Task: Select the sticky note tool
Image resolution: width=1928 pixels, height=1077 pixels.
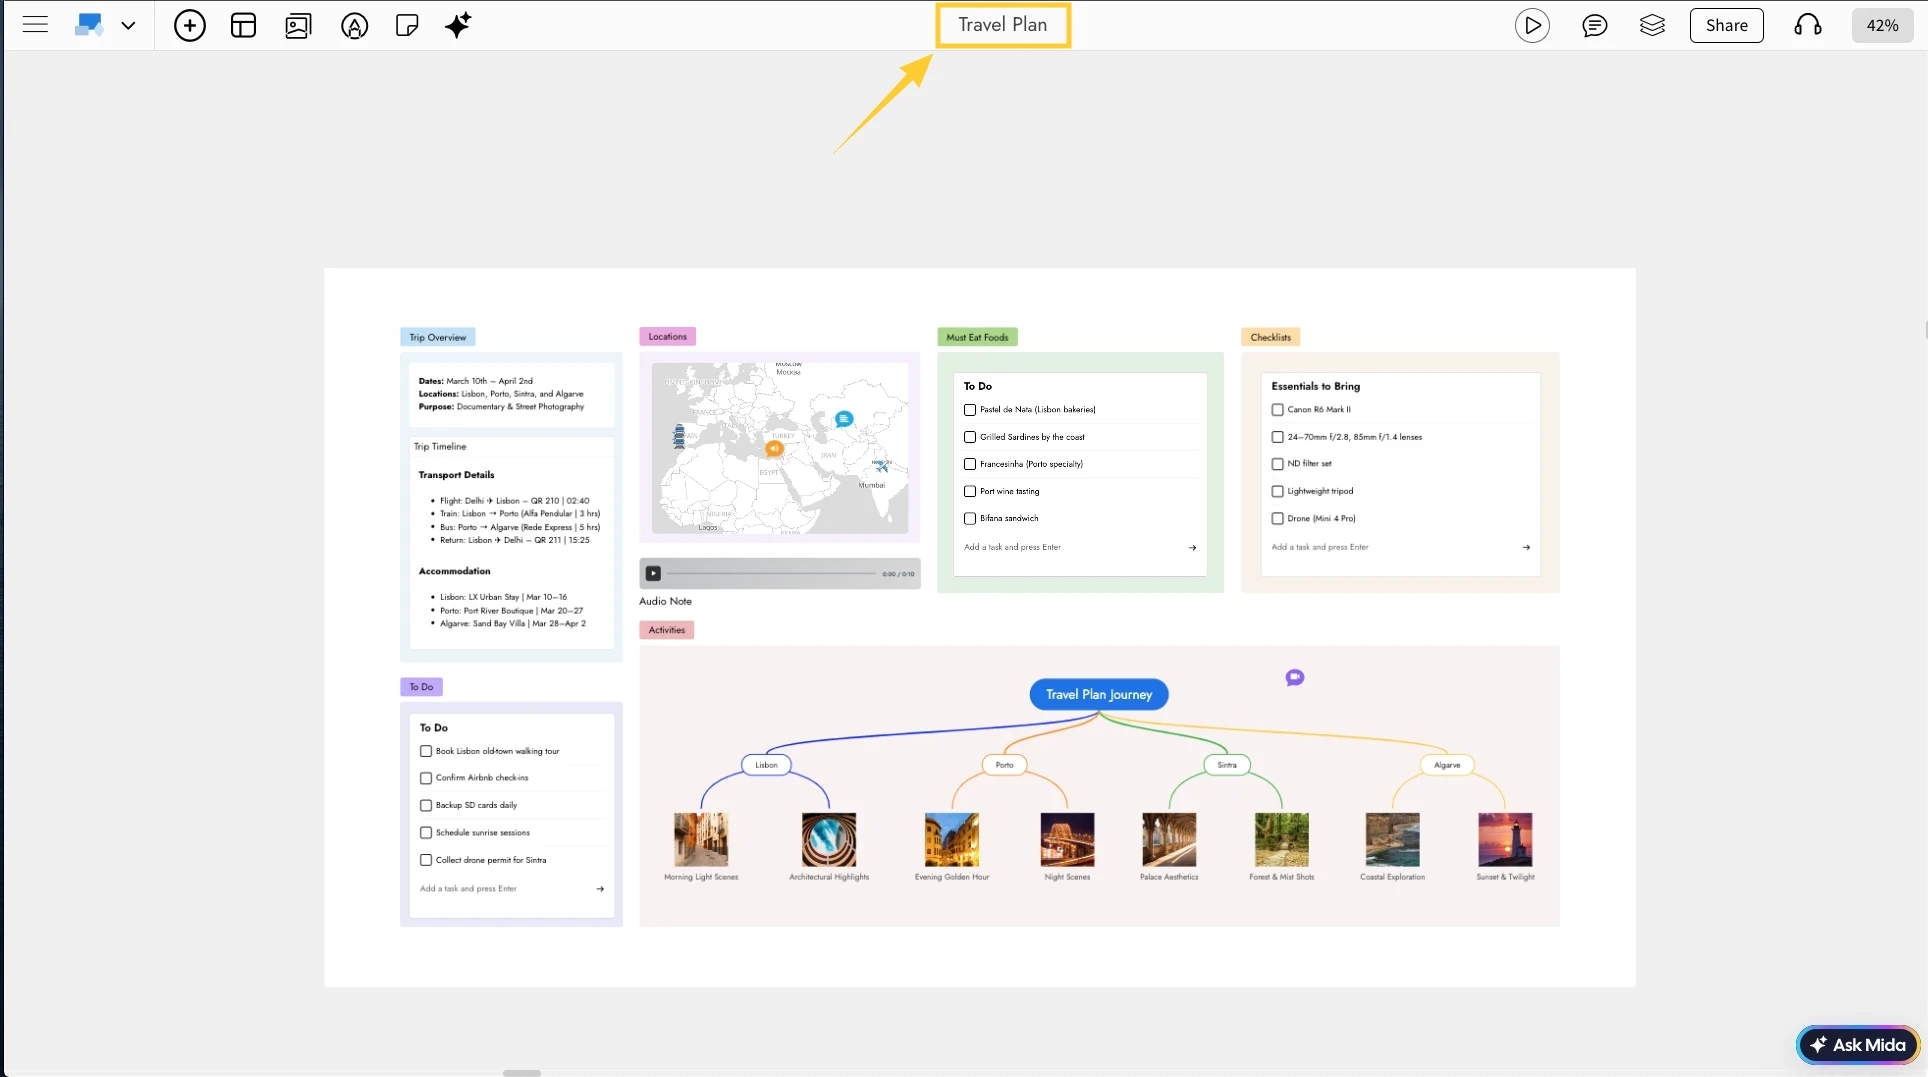Action: click(406, 25)
